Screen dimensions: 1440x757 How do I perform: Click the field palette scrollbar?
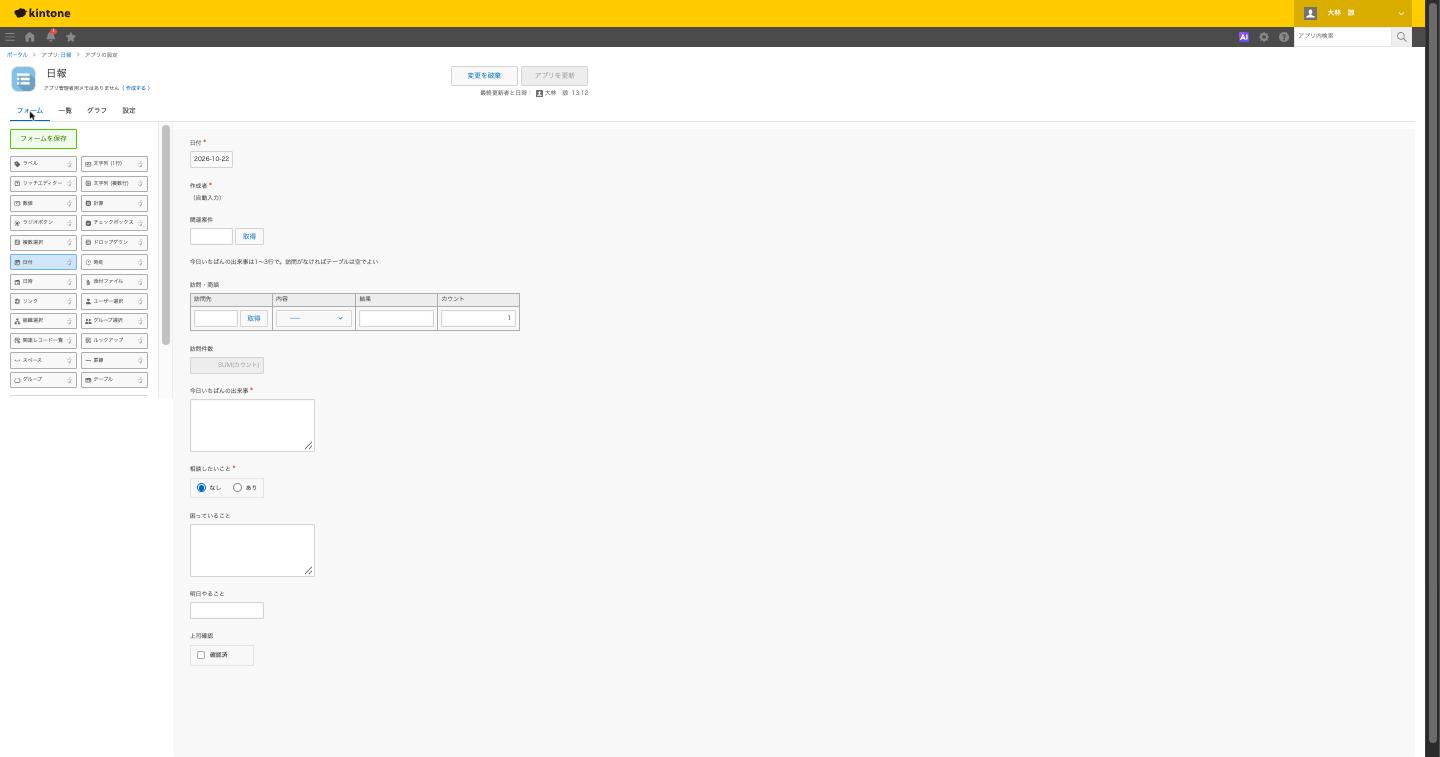(166, 235)
